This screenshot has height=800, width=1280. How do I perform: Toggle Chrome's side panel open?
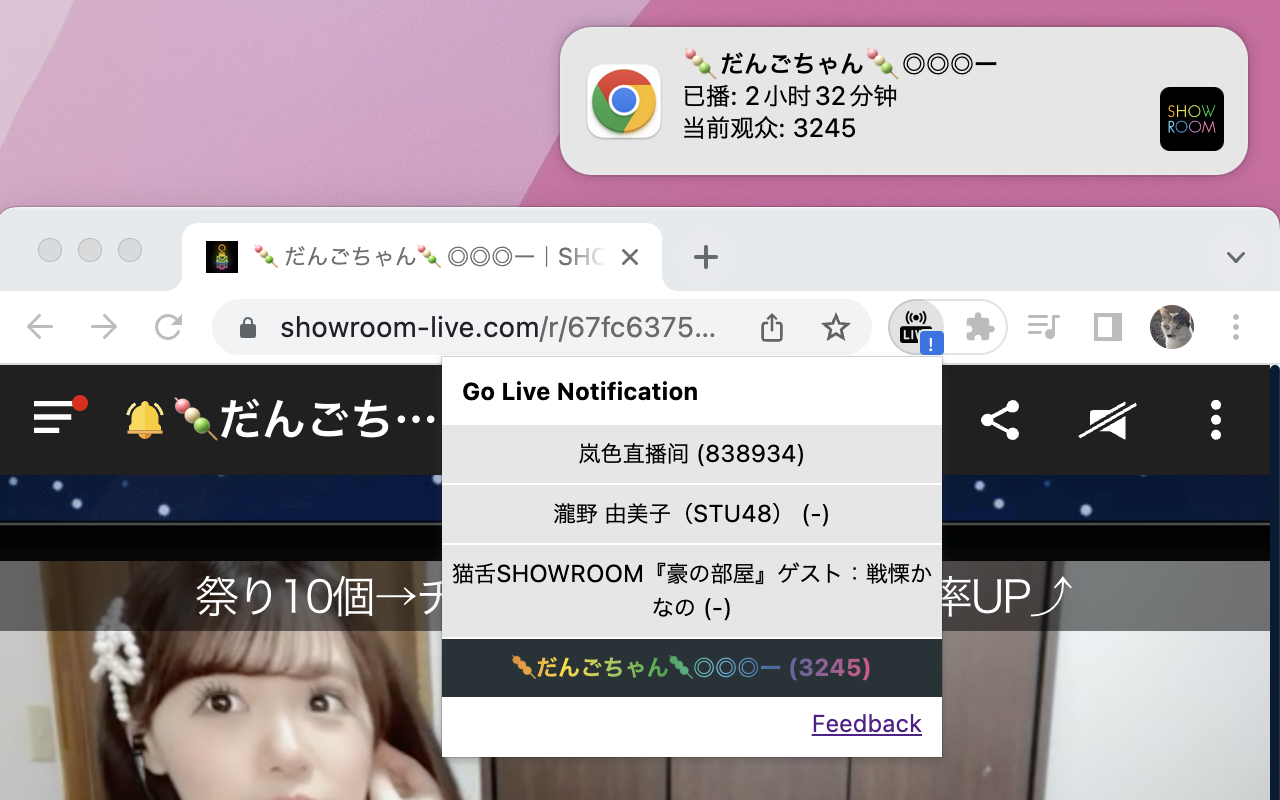pos(1107,327)
